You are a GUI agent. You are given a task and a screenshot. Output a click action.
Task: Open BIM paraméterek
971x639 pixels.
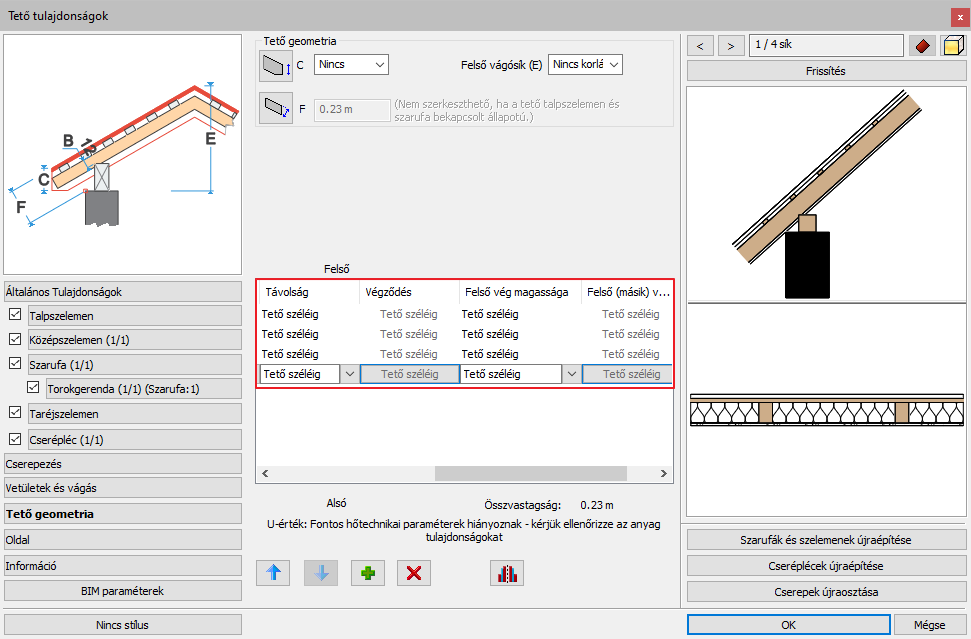123,591
